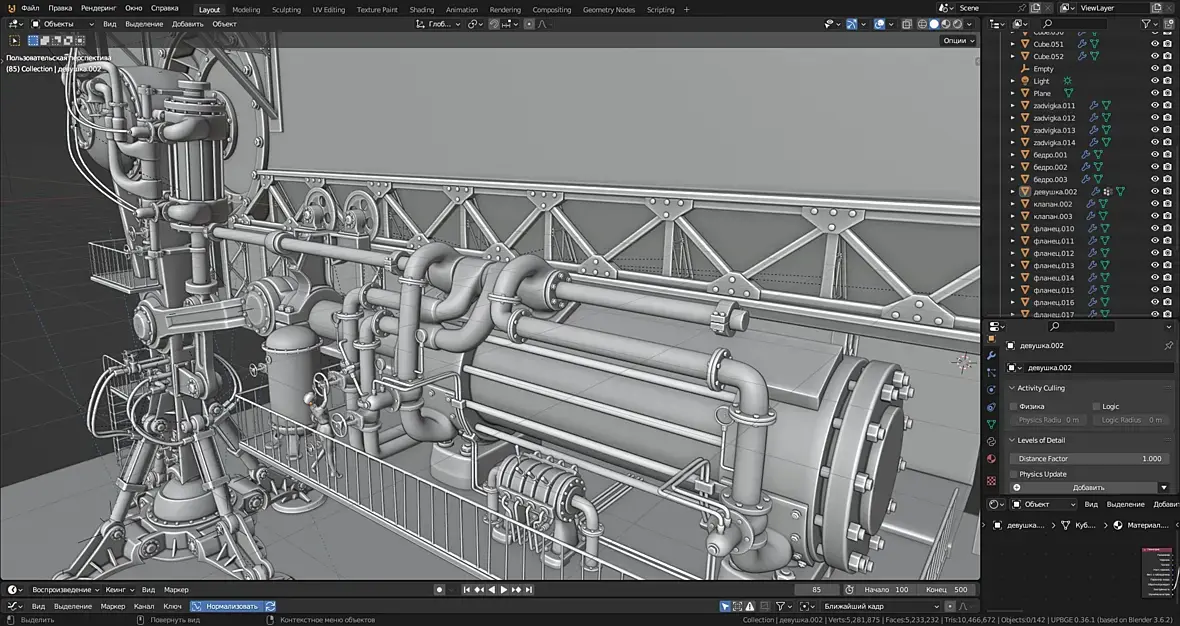The height and width of the screenshot is (626, 1180).
Task: Enable the Physics Update checkbox
Action: click(x=1013, y=474)
